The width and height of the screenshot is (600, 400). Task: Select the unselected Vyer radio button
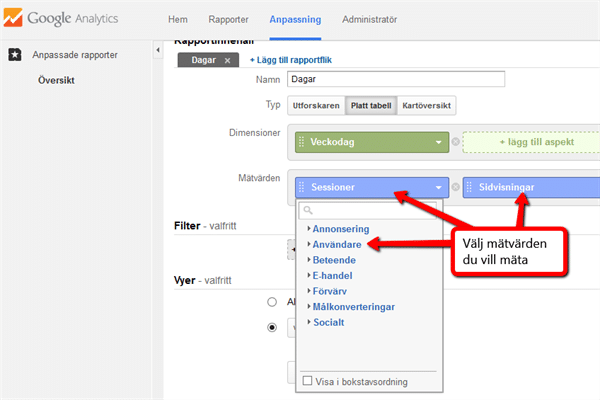coord(272,302)
